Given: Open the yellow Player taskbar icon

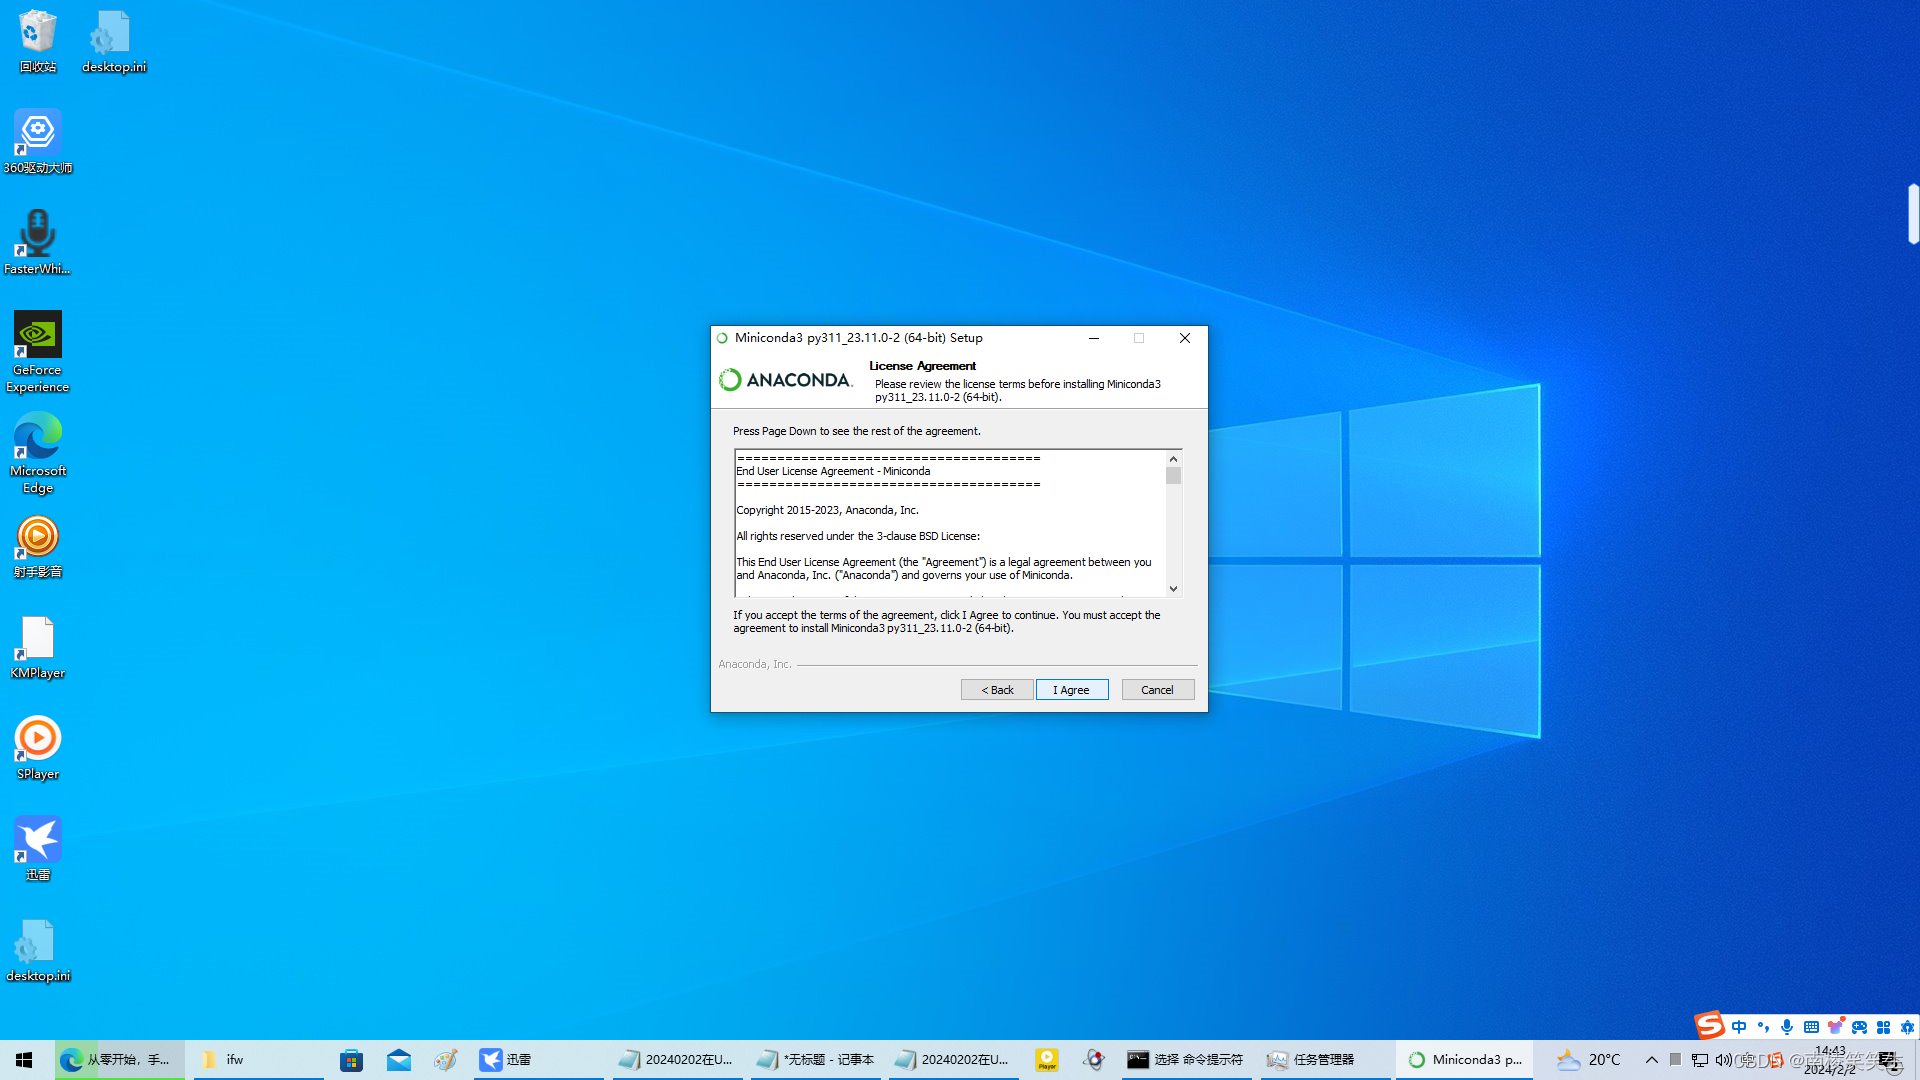Looking at the screenshot, I should point(1047,1060).
